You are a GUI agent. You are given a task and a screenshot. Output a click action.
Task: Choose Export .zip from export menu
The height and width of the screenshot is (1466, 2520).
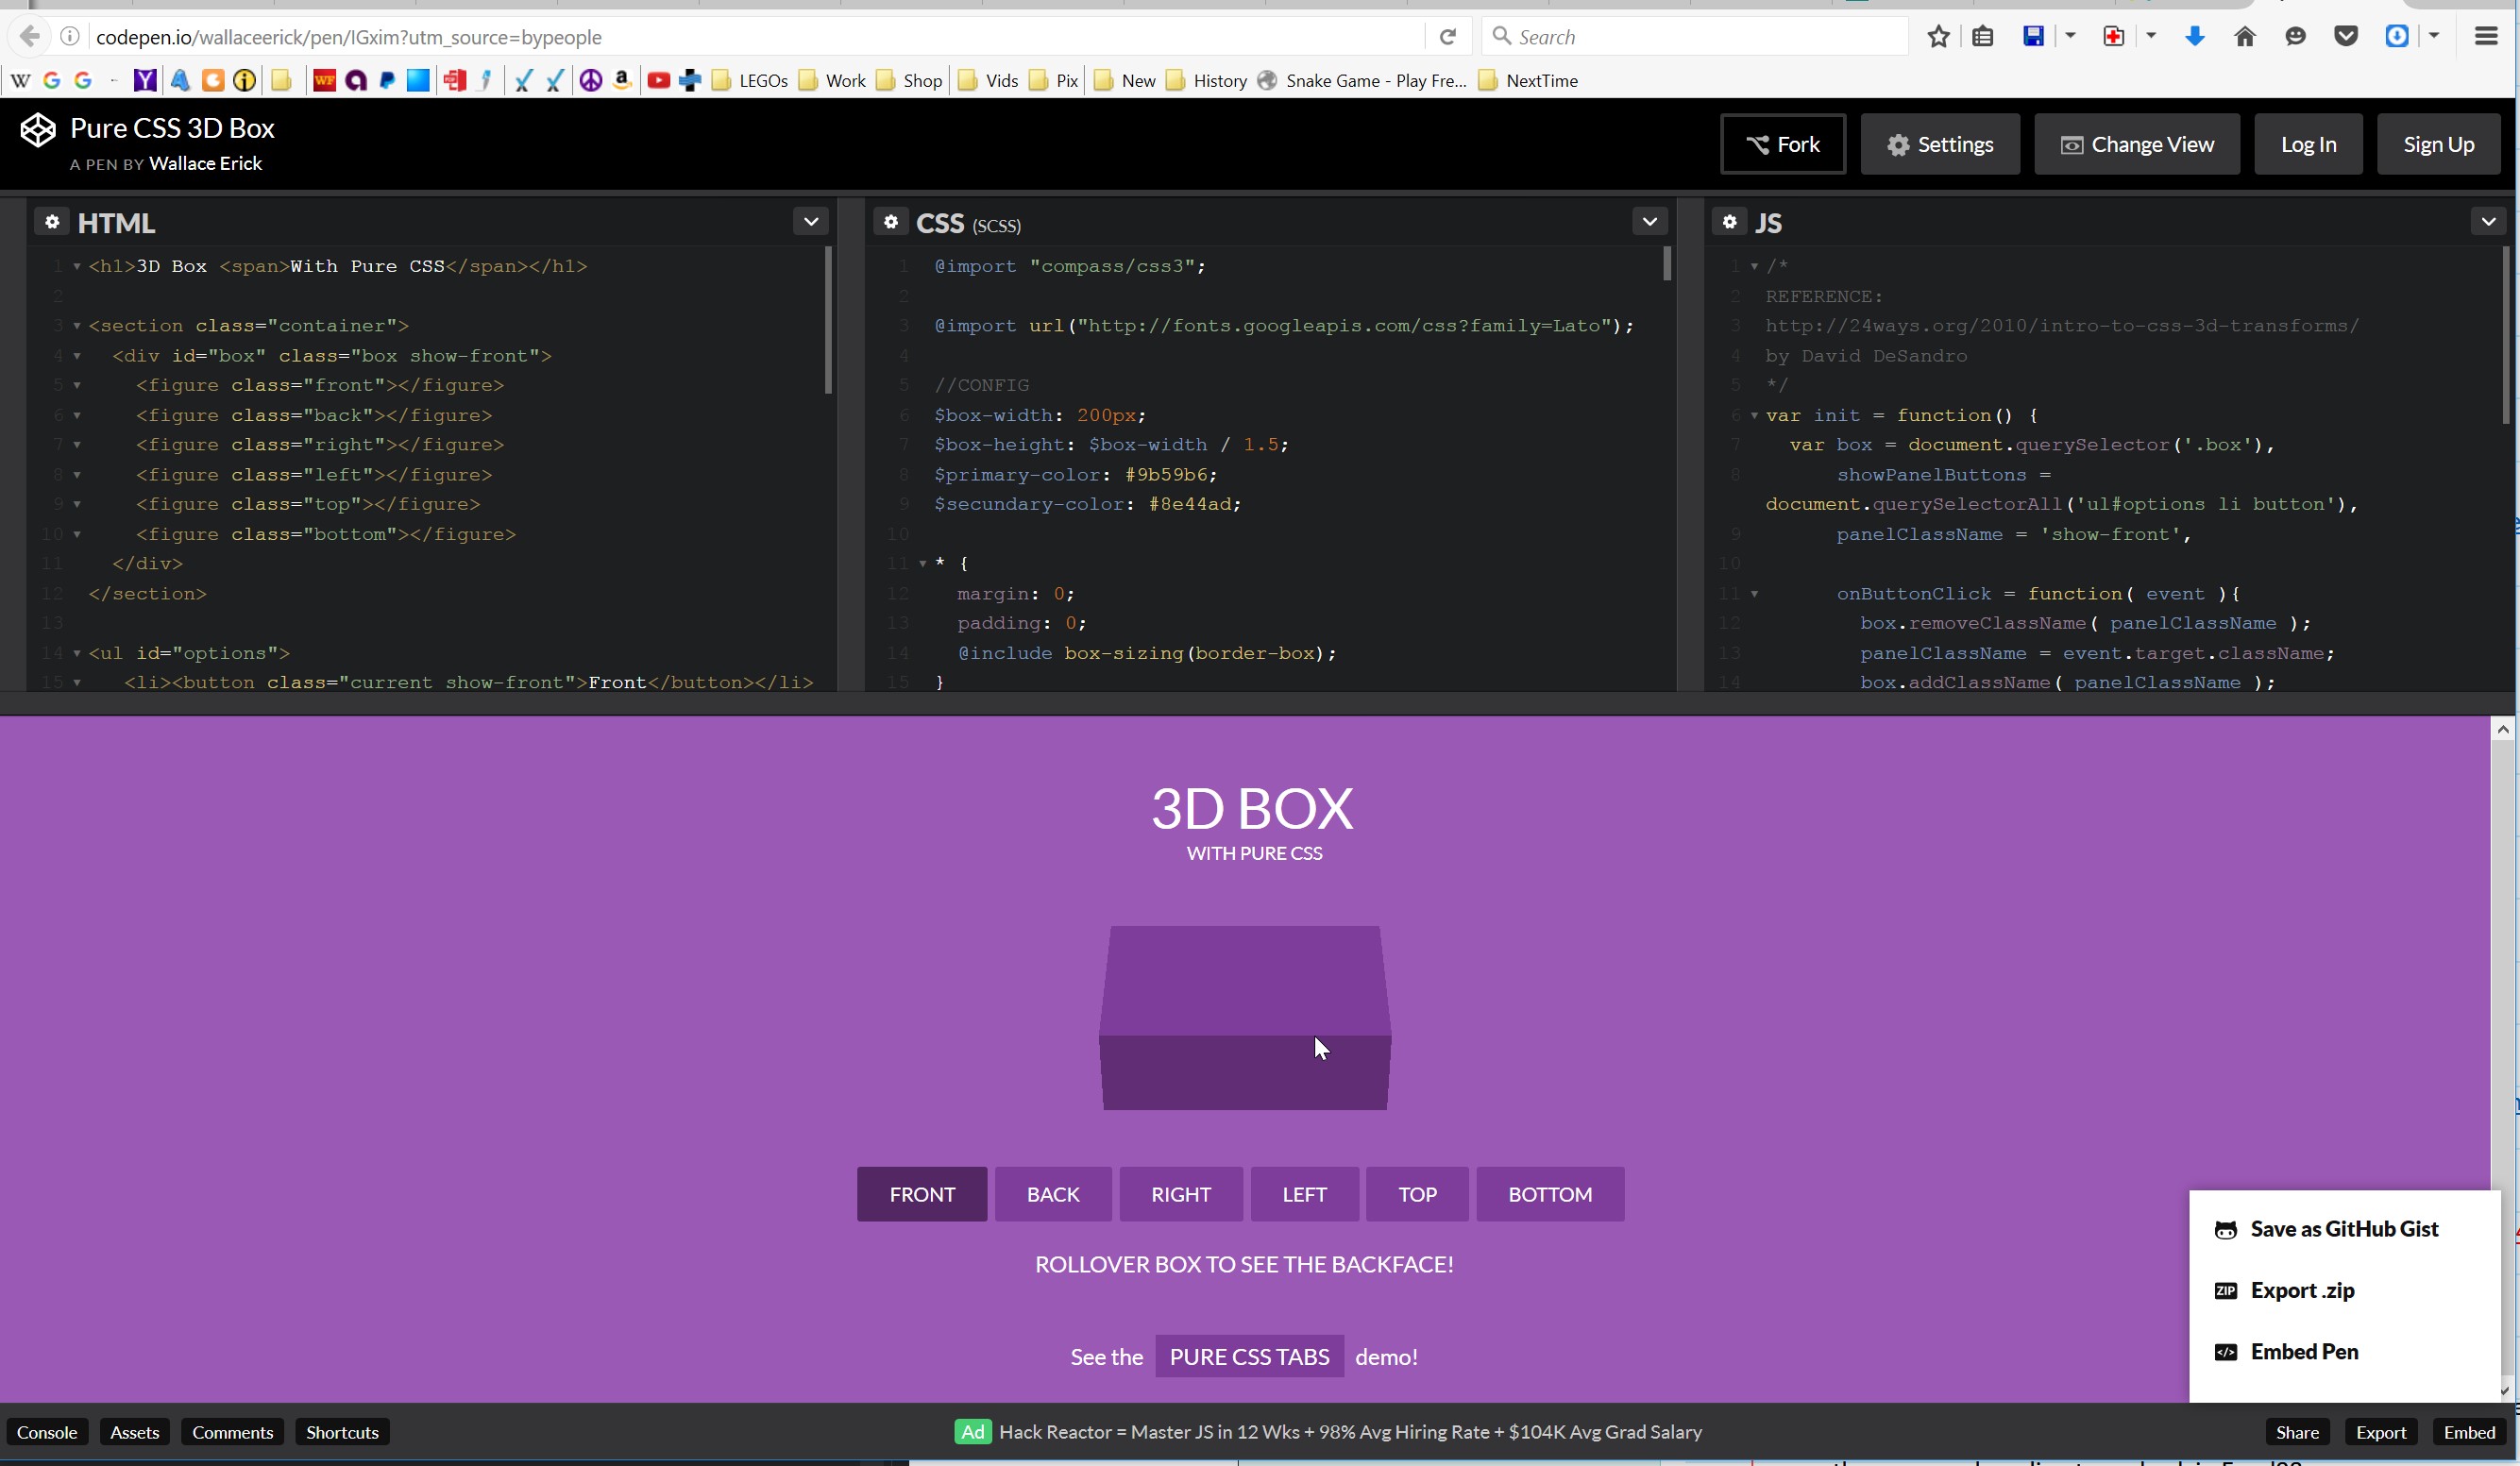[x=2301, y=1290]
